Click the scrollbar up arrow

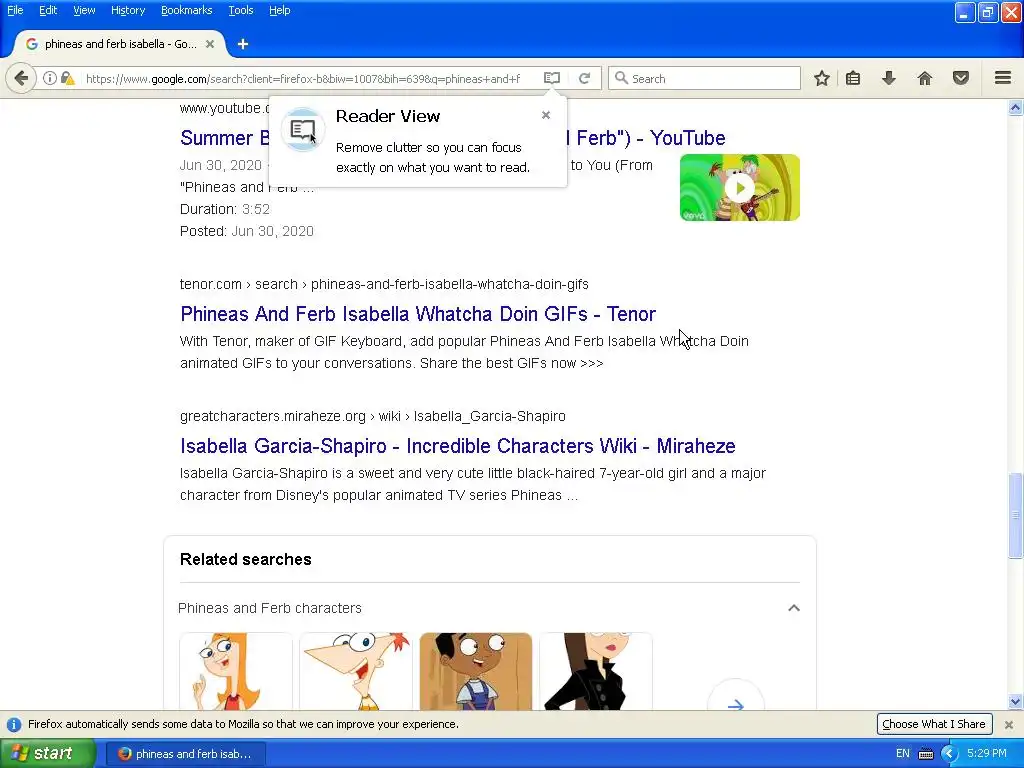(1016, 108)
